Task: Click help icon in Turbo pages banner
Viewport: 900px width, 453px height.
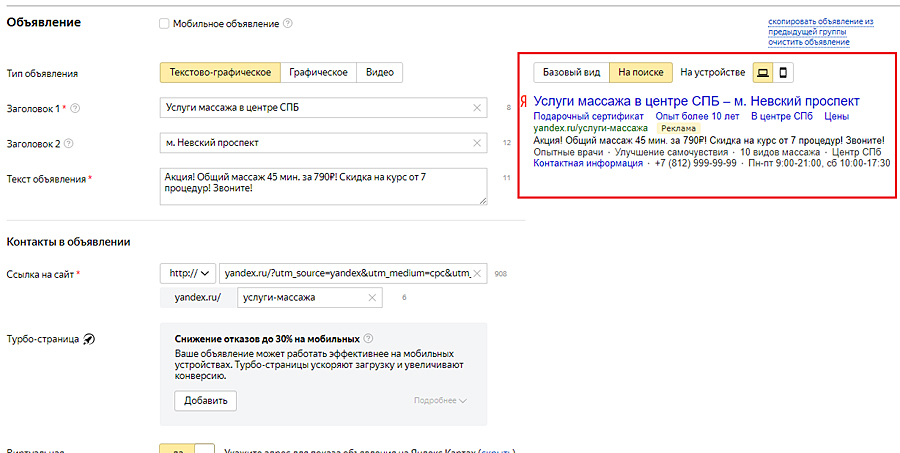Action: pos(368,339)
